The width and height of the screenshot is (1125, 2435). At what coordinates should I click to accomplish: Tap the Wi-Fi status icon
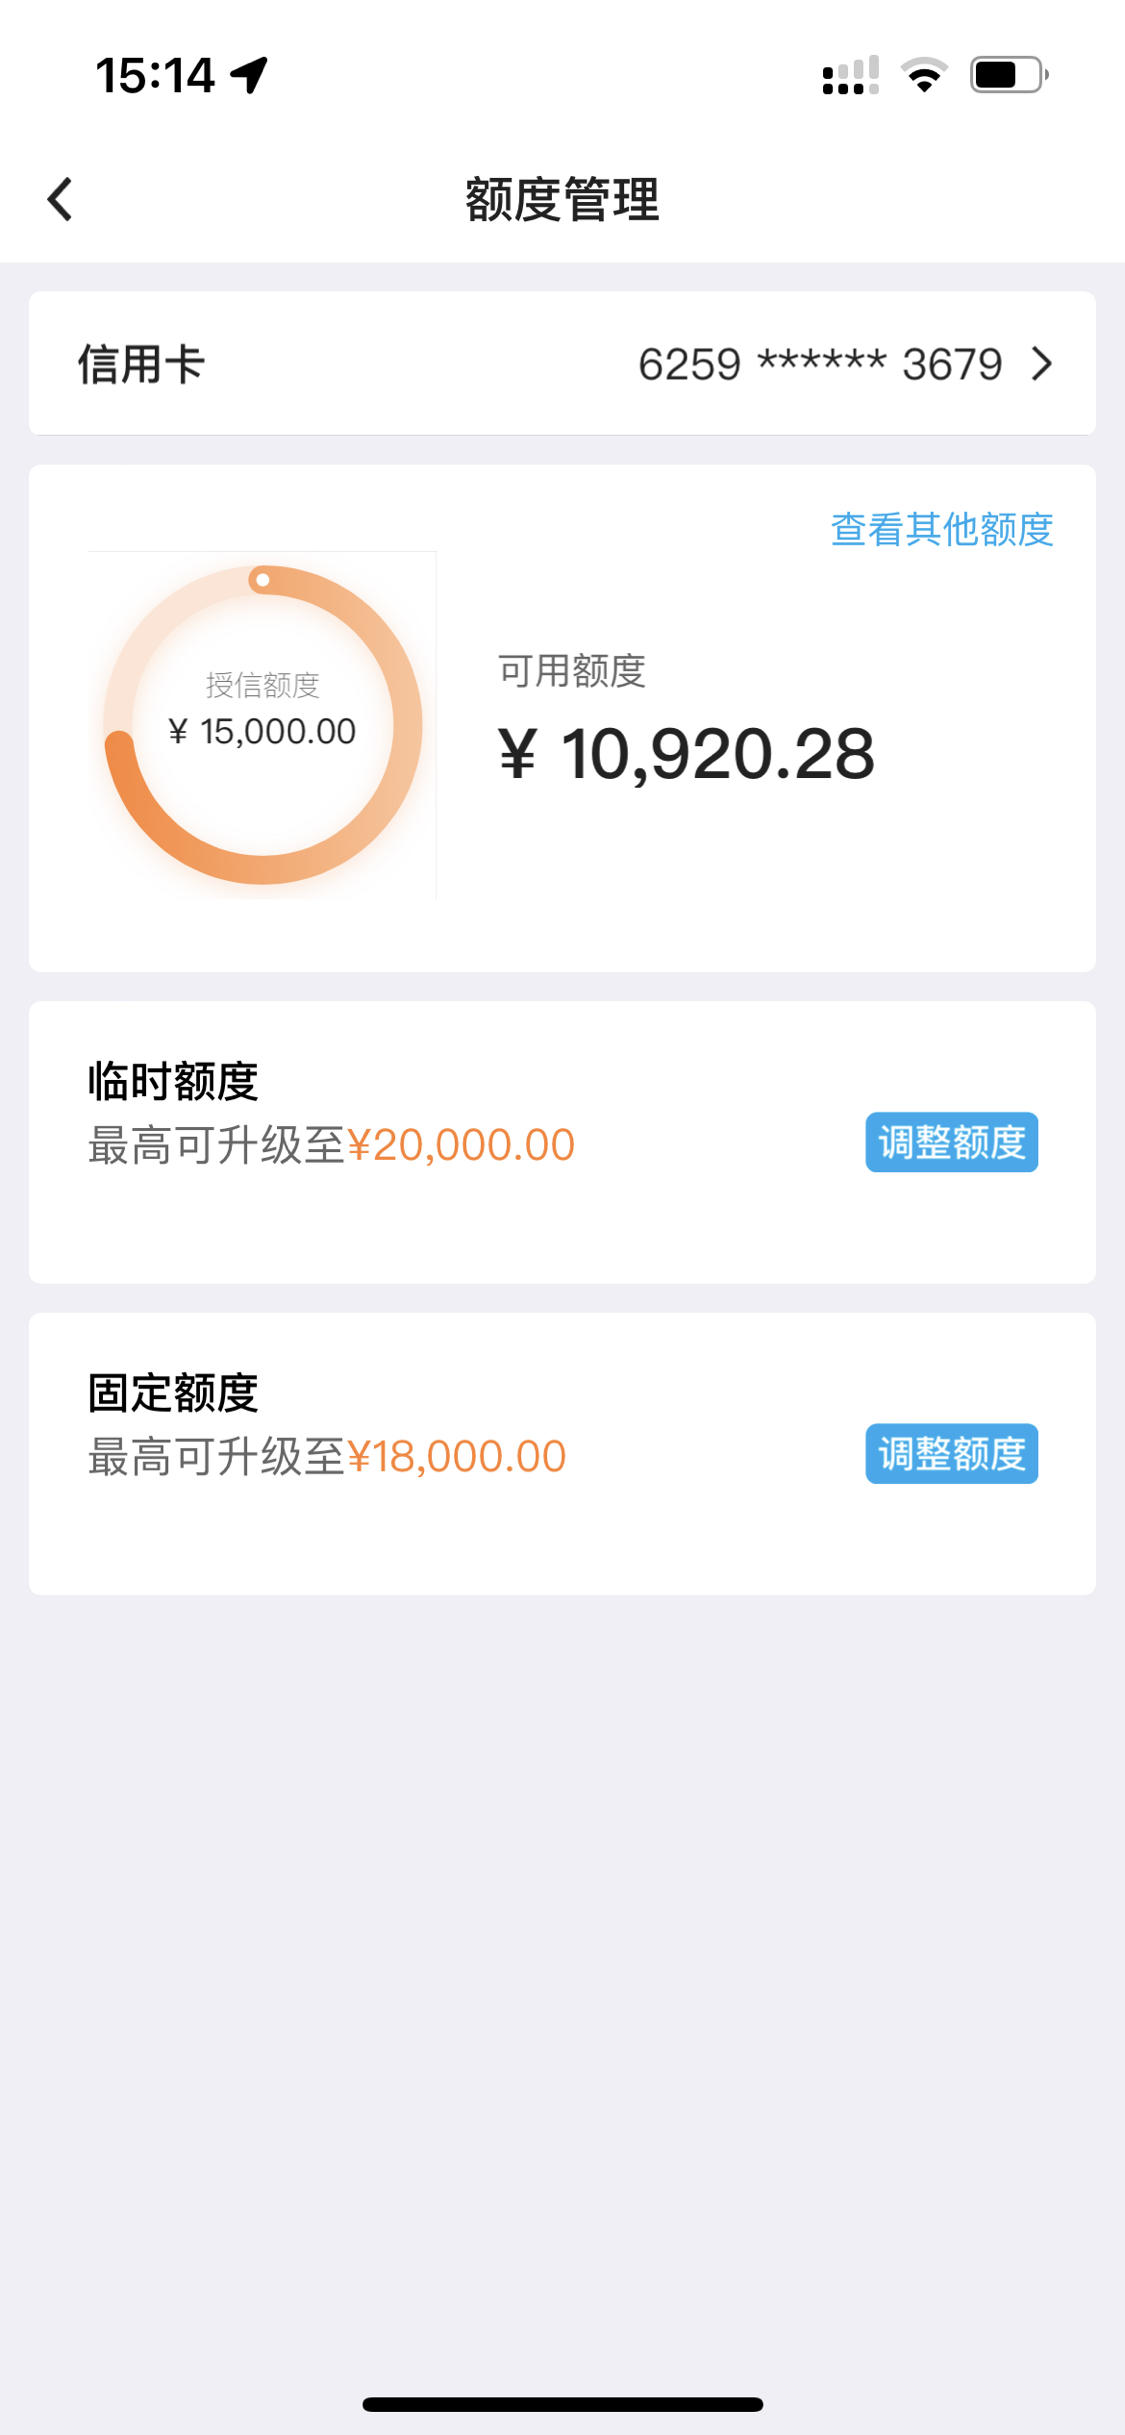(924, 75)
